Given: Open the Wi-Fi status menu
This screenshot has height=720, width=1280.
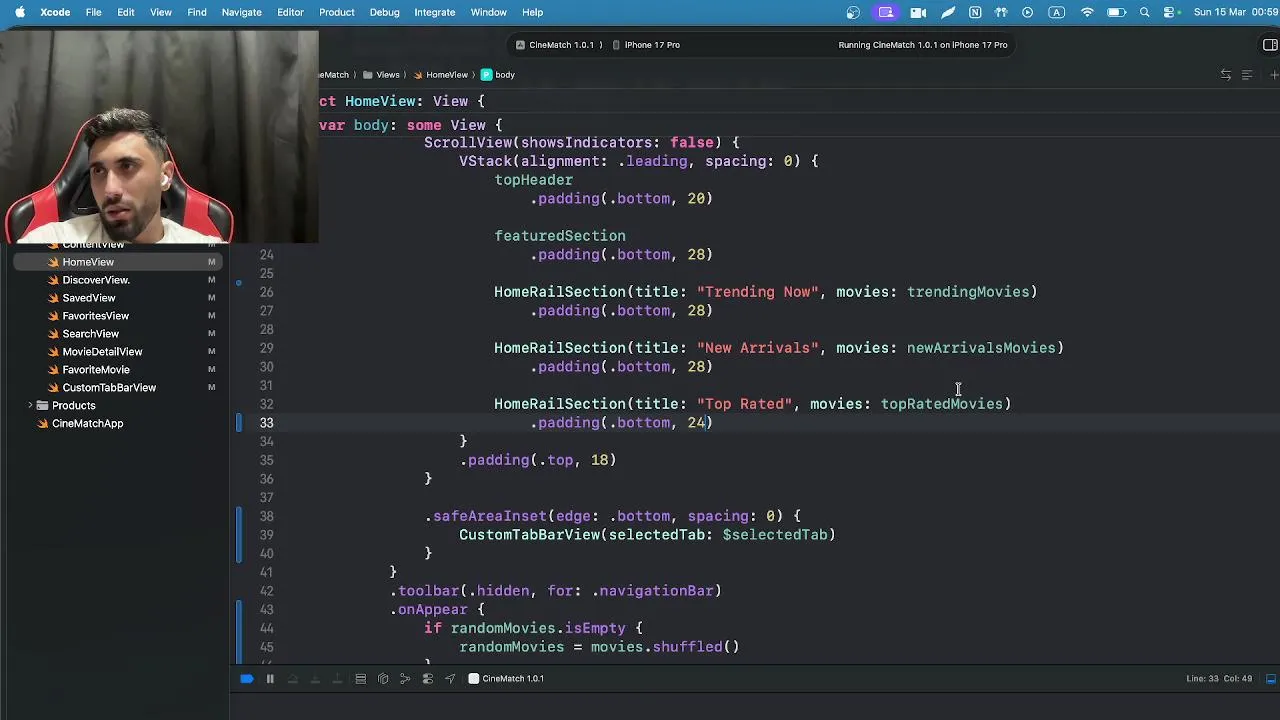Looking at the screenshot, I should point(1087,12).
